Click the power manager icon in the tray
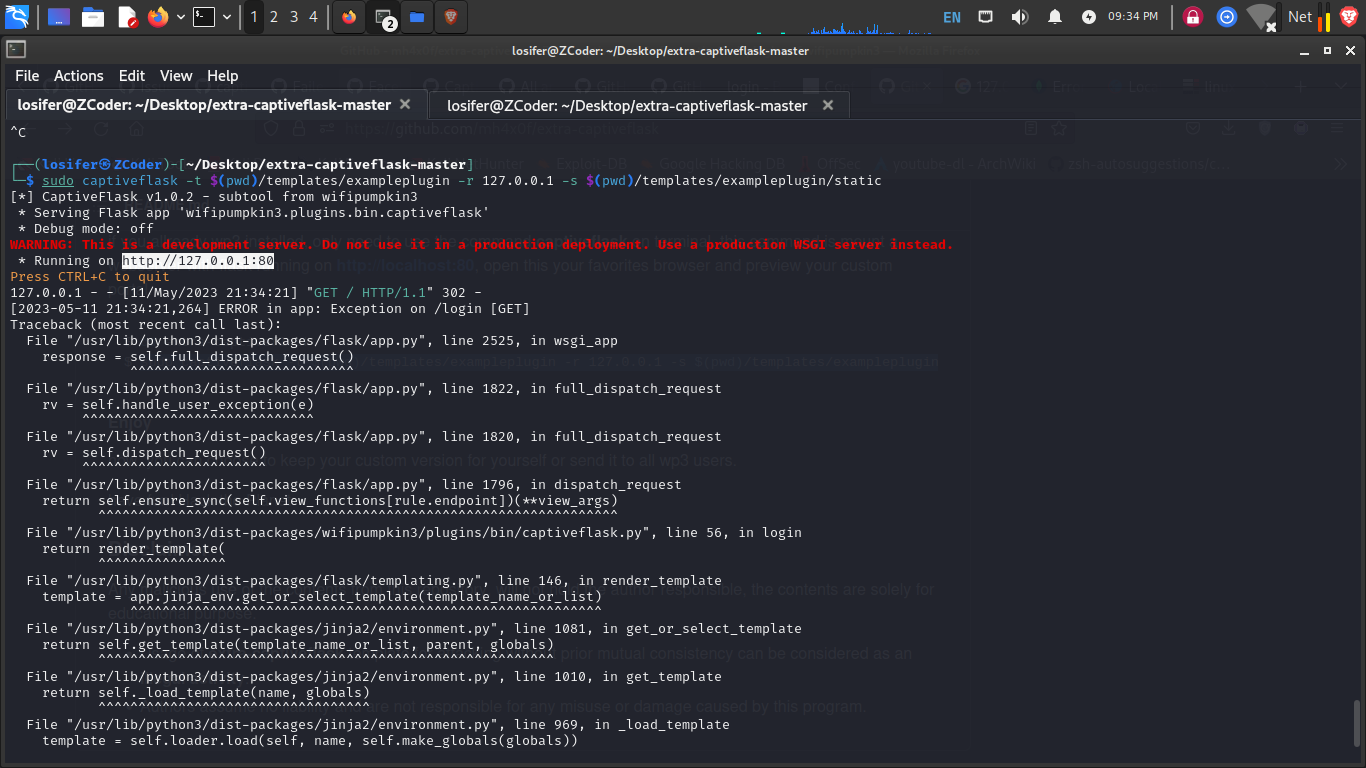 coord(1089,17)
